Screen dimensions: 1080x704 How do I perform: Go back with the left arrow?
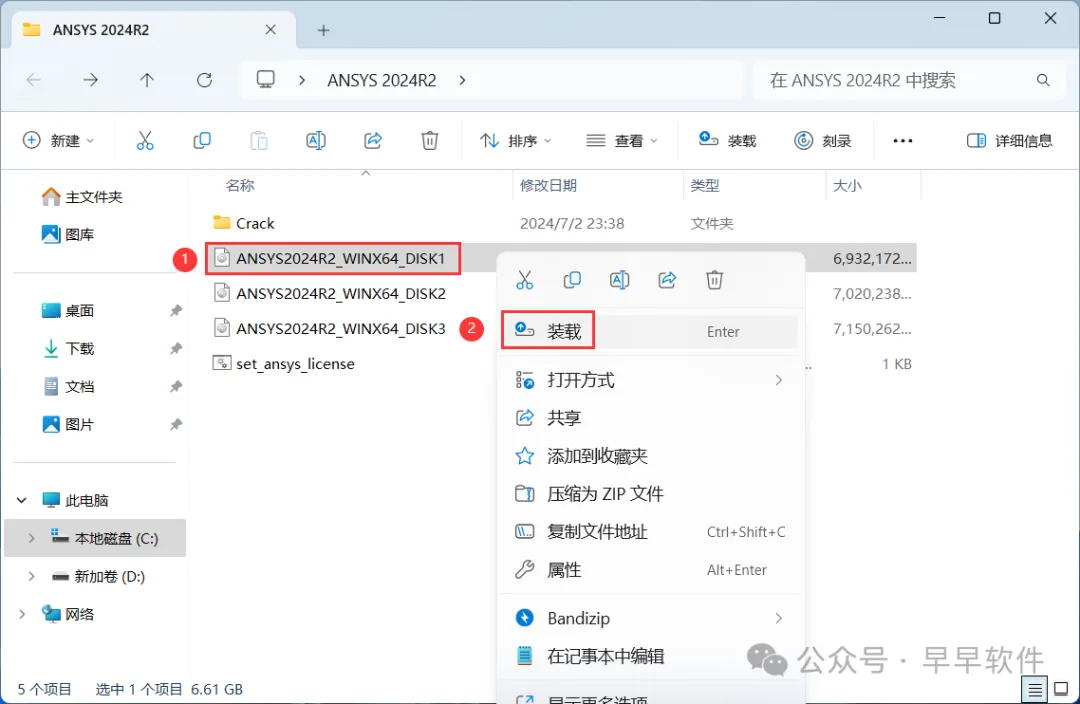tap(33, 80)
